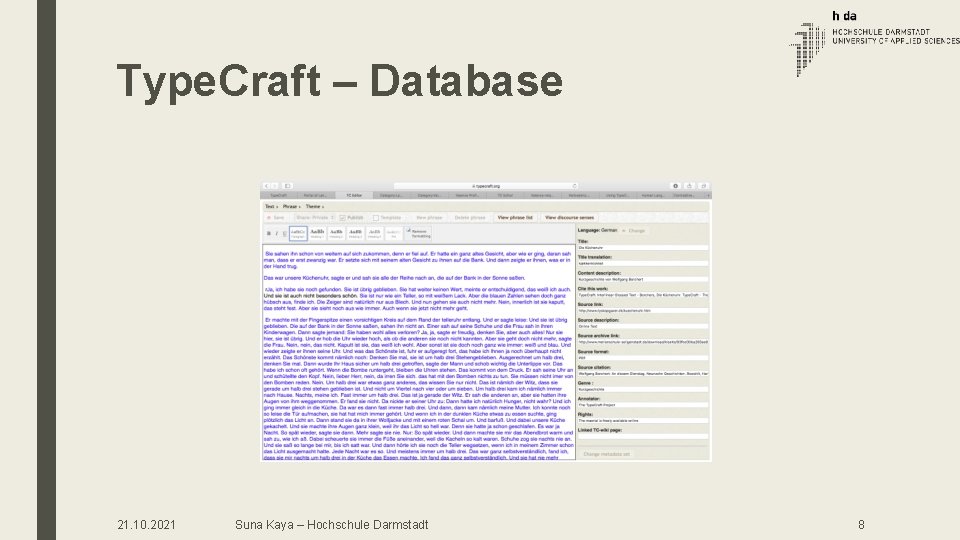
Task: Click the Source format field
Action: 643,358
